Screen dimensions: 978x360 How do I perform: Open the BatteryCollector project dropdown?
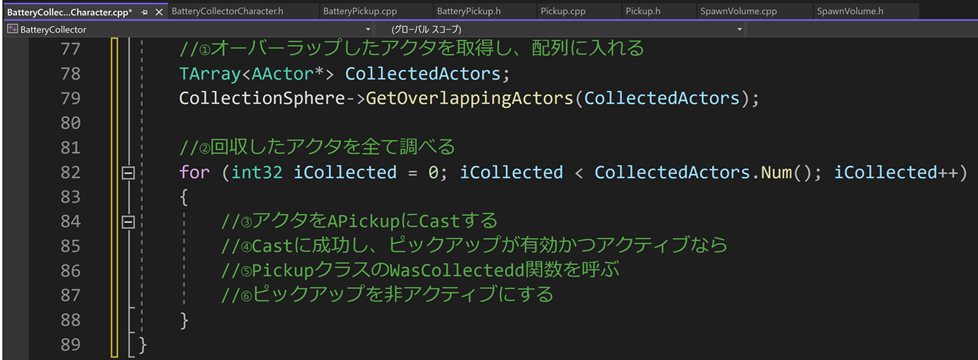pos(368,29)
